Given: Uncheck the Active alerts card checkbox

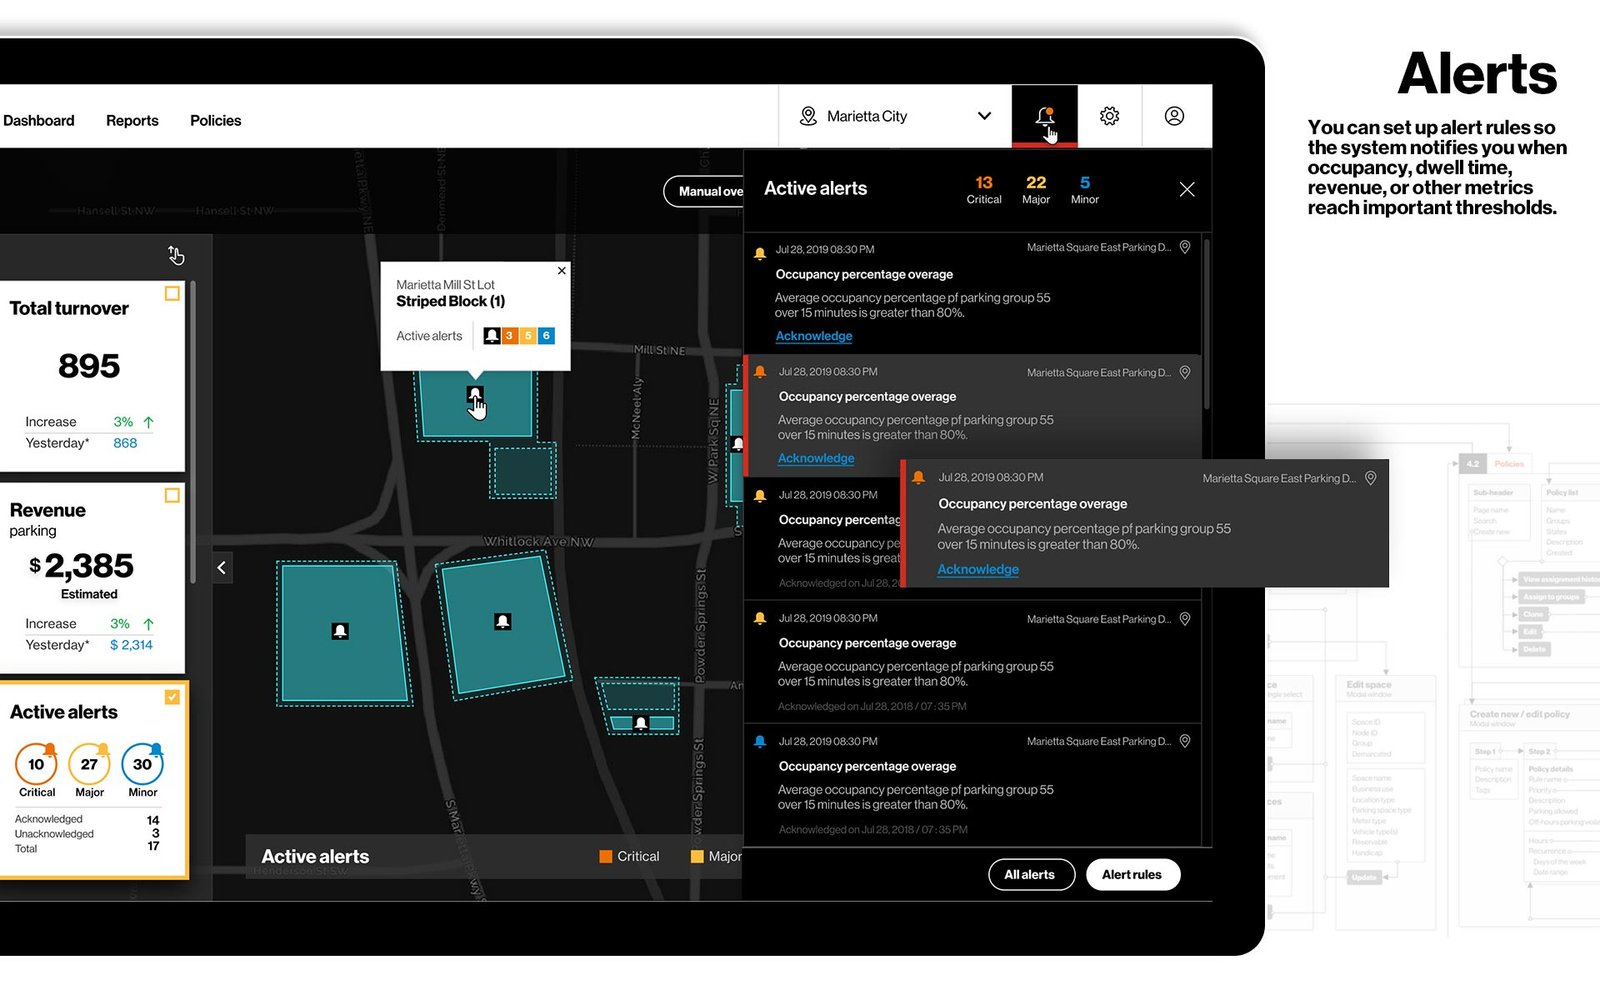Looking at the screenshot, I should coord(172,696).
